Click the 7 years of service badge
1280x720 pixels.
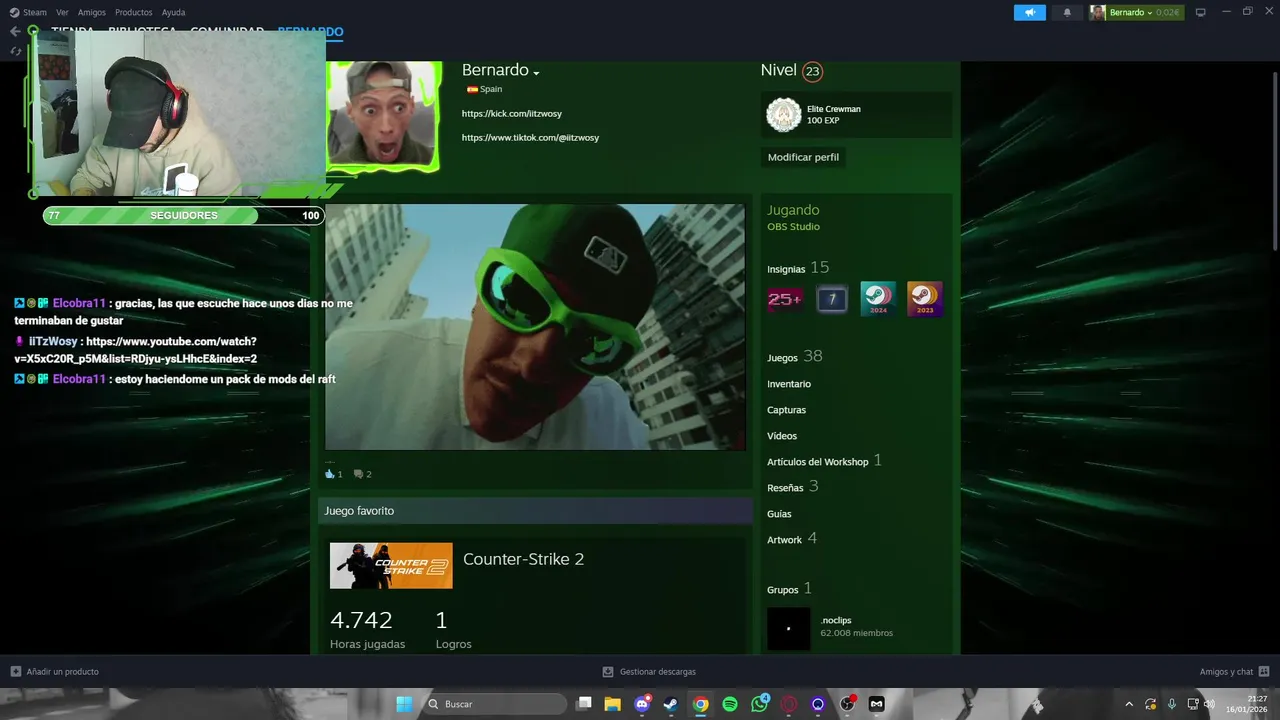click(x=831, y=299)
